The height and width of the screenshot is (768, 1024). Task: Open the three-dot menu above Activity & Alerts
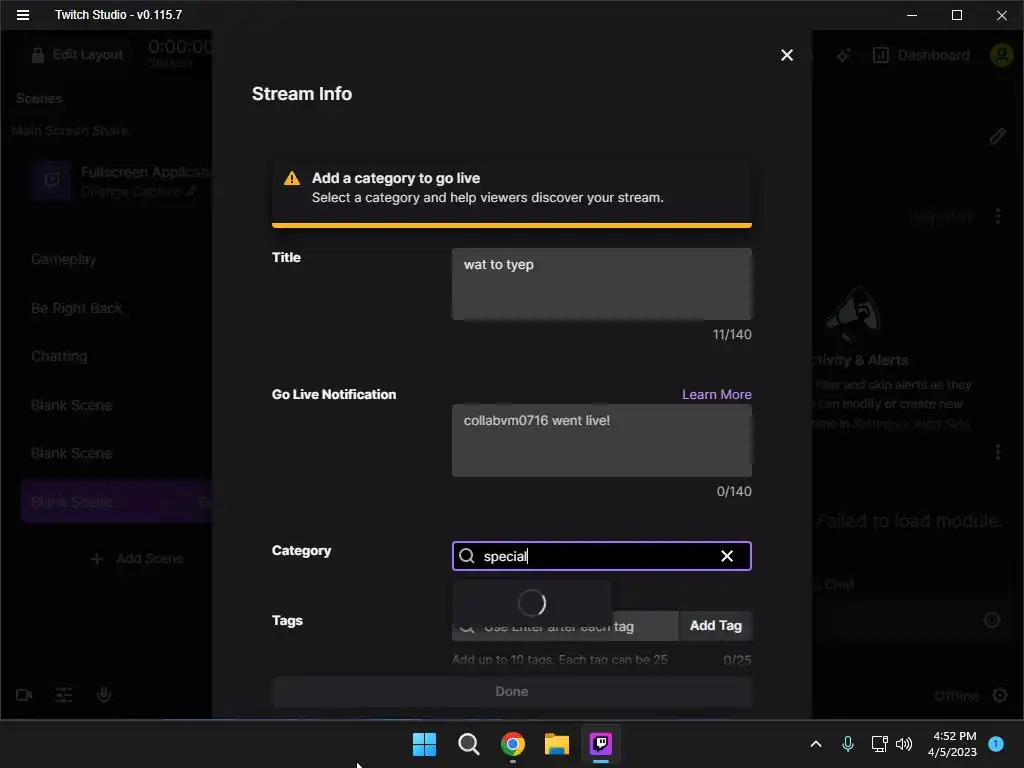click(997, 216)
